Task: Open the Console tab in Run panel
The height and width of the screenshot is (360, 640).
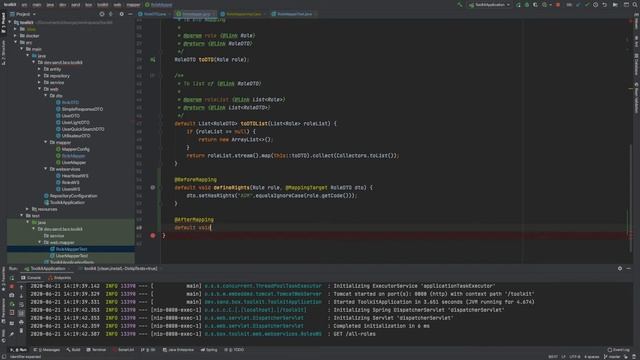Action: pyautogui.click(x=31, y=278)
